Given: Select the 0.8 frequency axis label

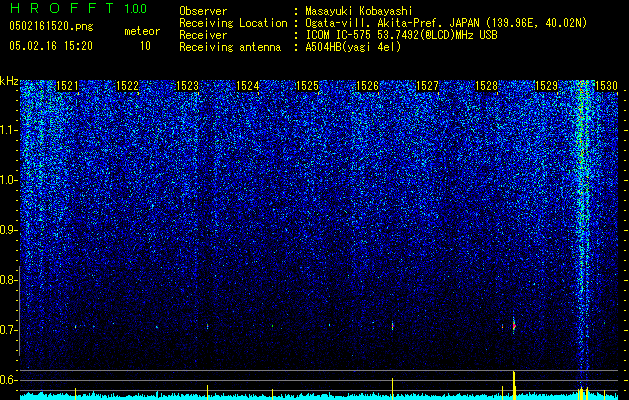Looking at the screenshot, I should coord(8,280).
